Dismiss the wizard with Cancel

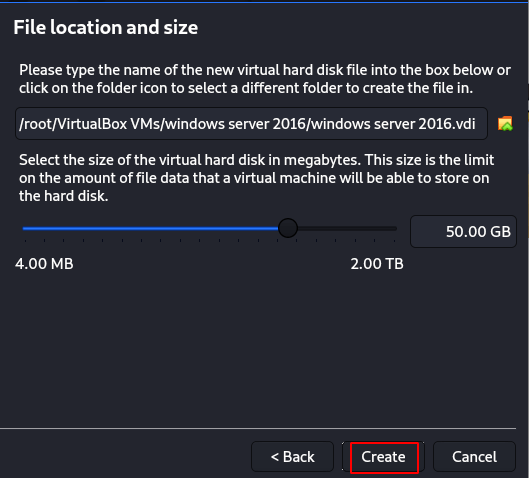click(x=474, y=457)
